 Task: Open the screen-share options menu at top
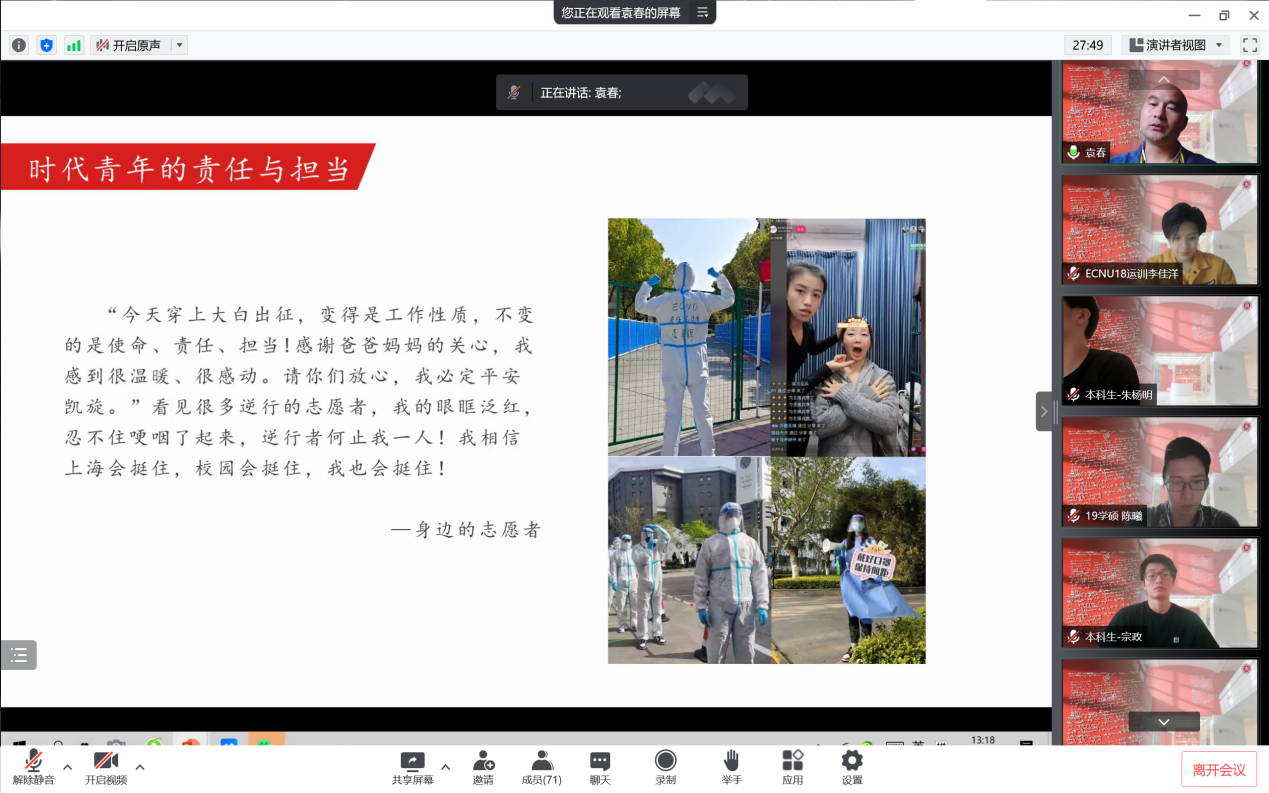pos(702,13)
